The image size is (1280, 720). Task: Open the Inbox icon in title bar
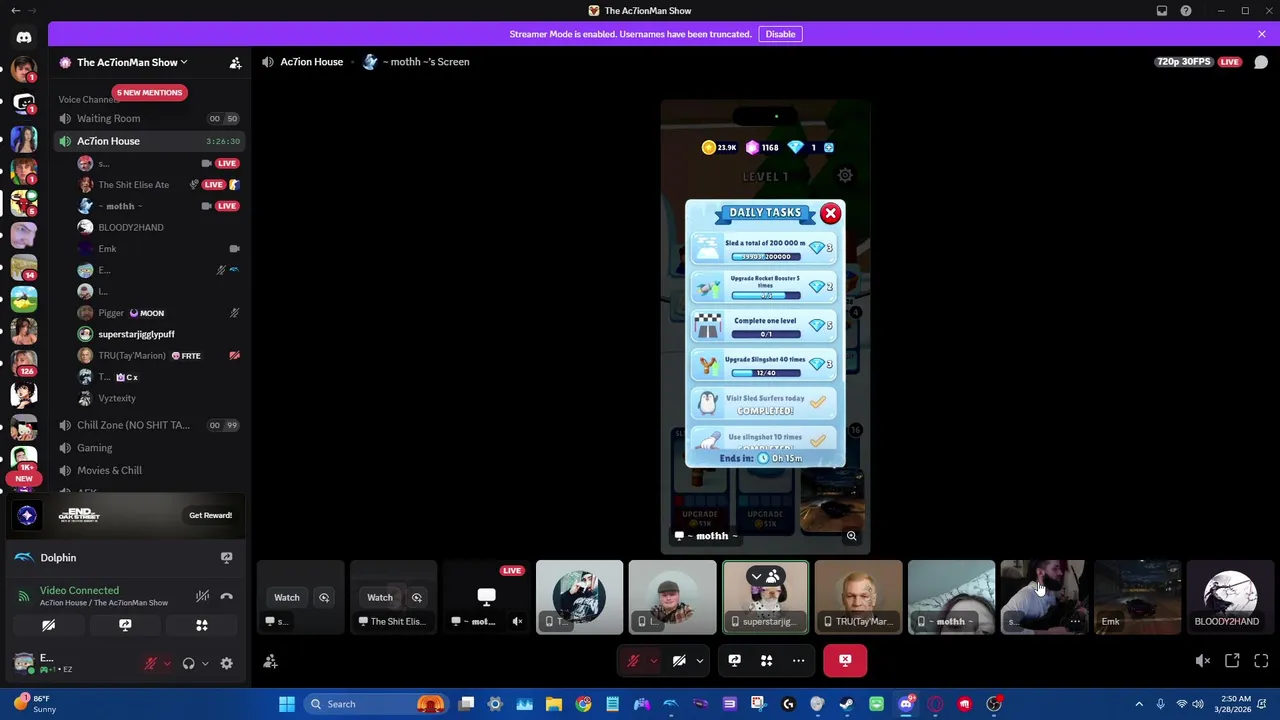(x=1162, y=11)
